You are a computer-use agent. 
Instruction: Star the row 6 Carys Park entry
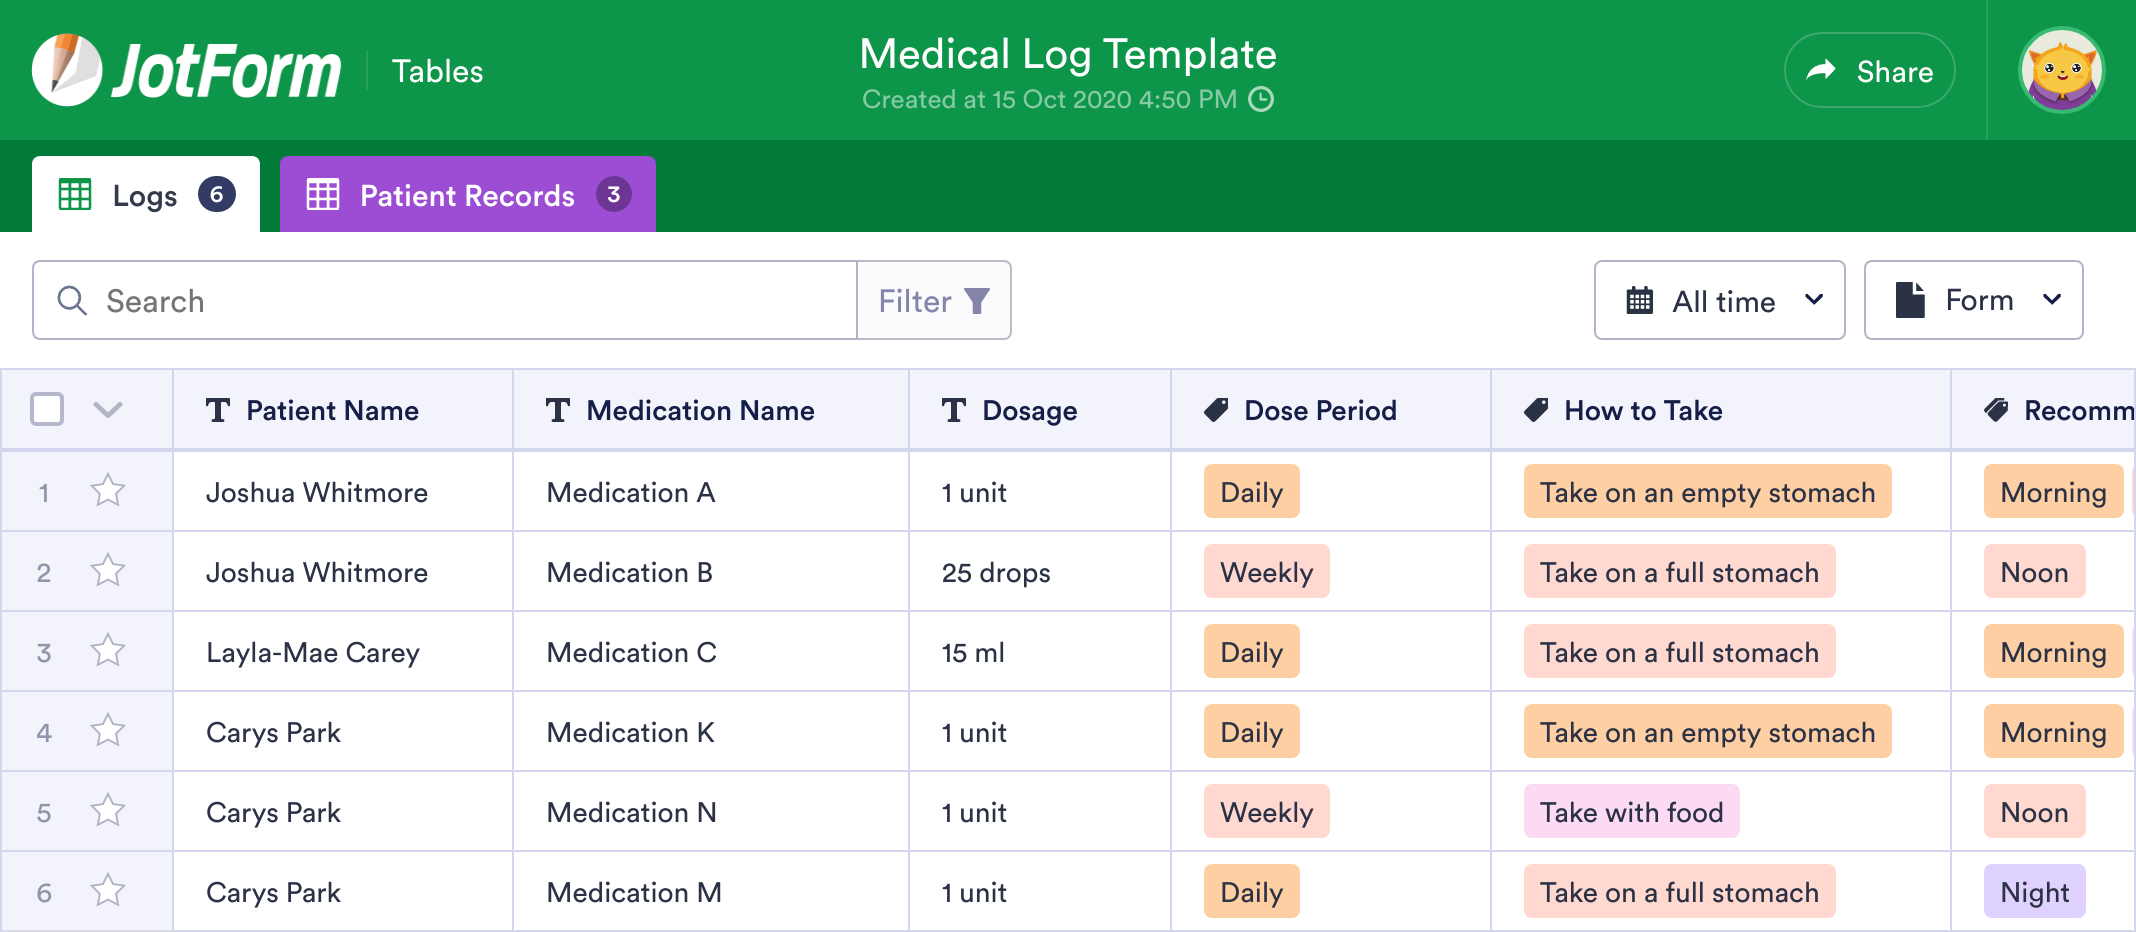tap(107, 891)
